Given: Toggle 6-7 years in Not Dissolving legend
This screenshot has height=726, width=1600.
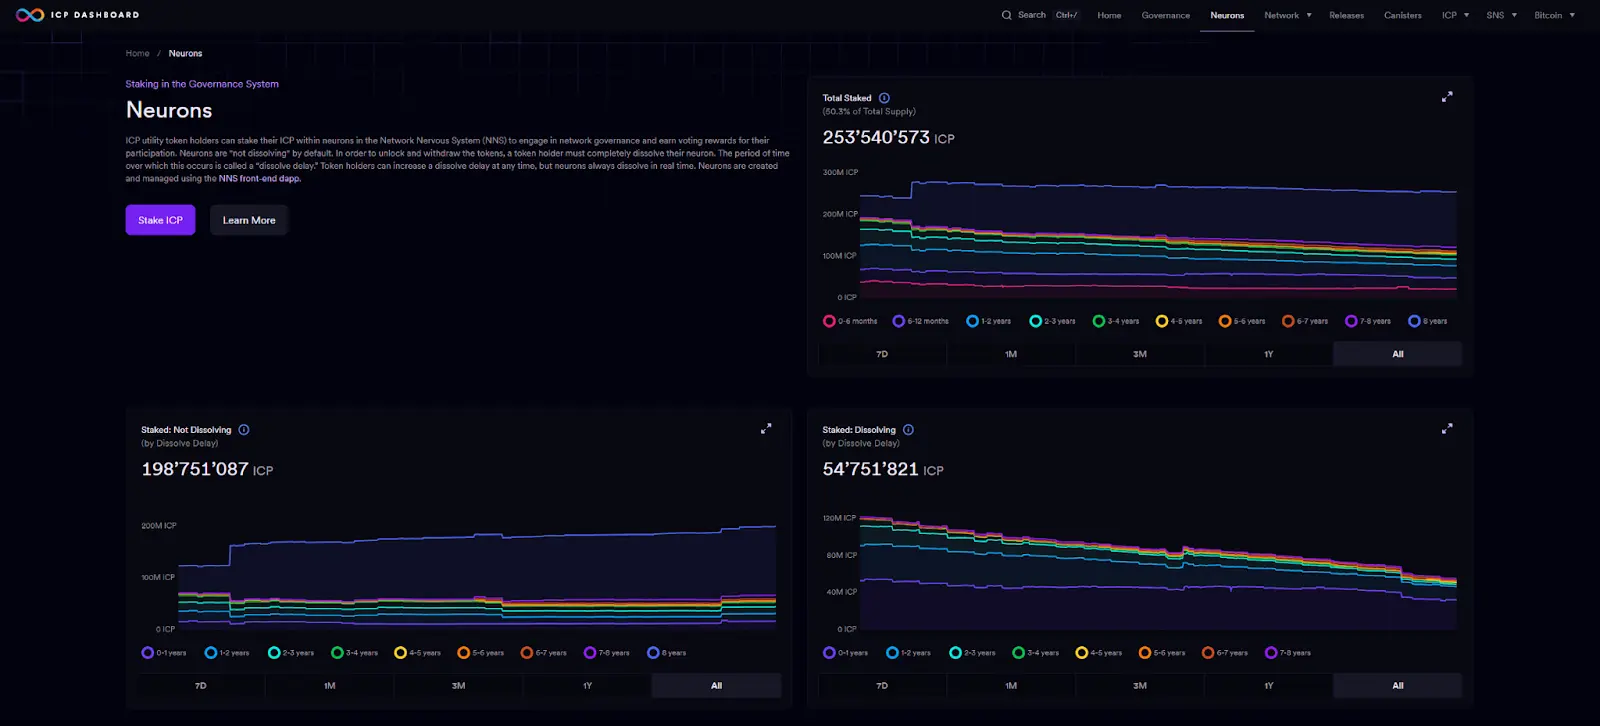Looking at the screenshot, I should click(543, 653).
